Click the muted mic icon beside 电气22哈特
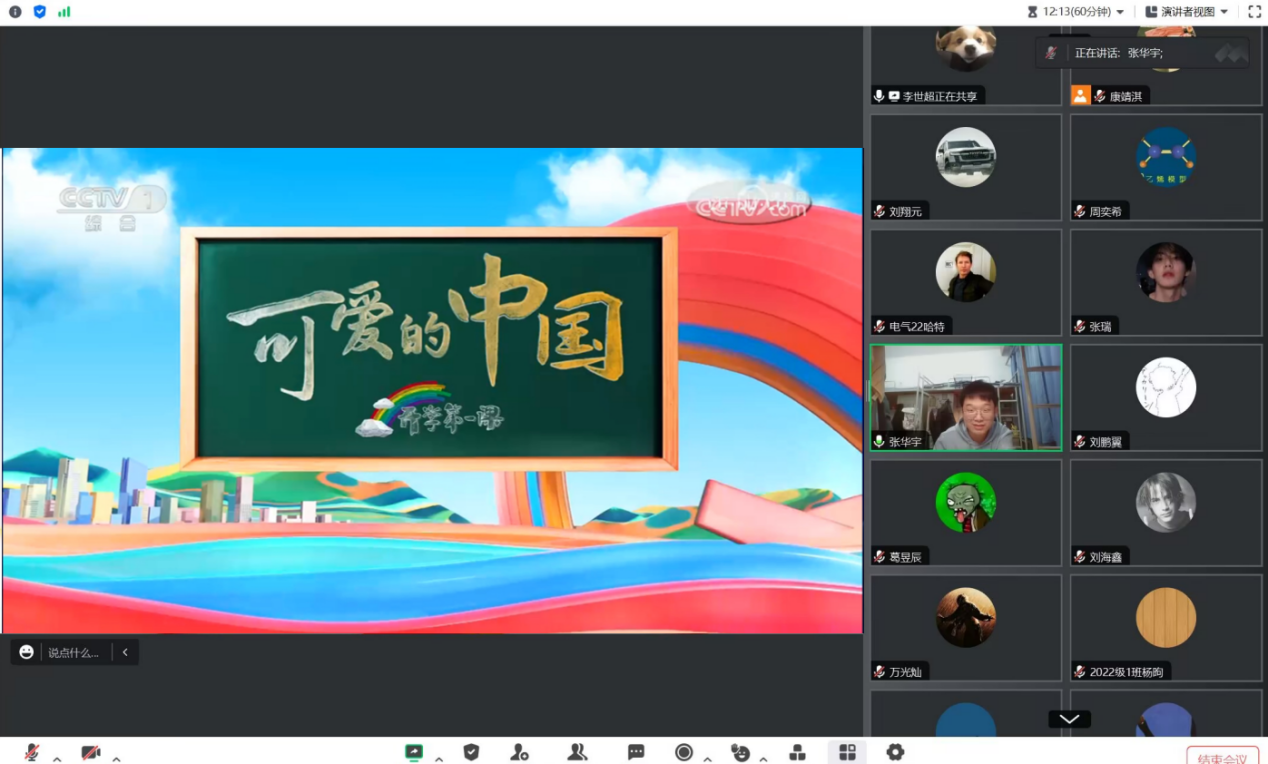1268x764 pixels. (879, 326)
